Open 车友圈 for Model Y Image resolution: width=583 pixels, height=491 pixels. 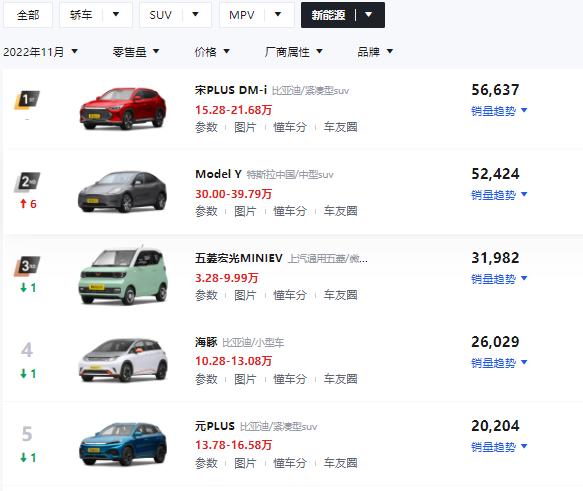click(x=341, y=211)
